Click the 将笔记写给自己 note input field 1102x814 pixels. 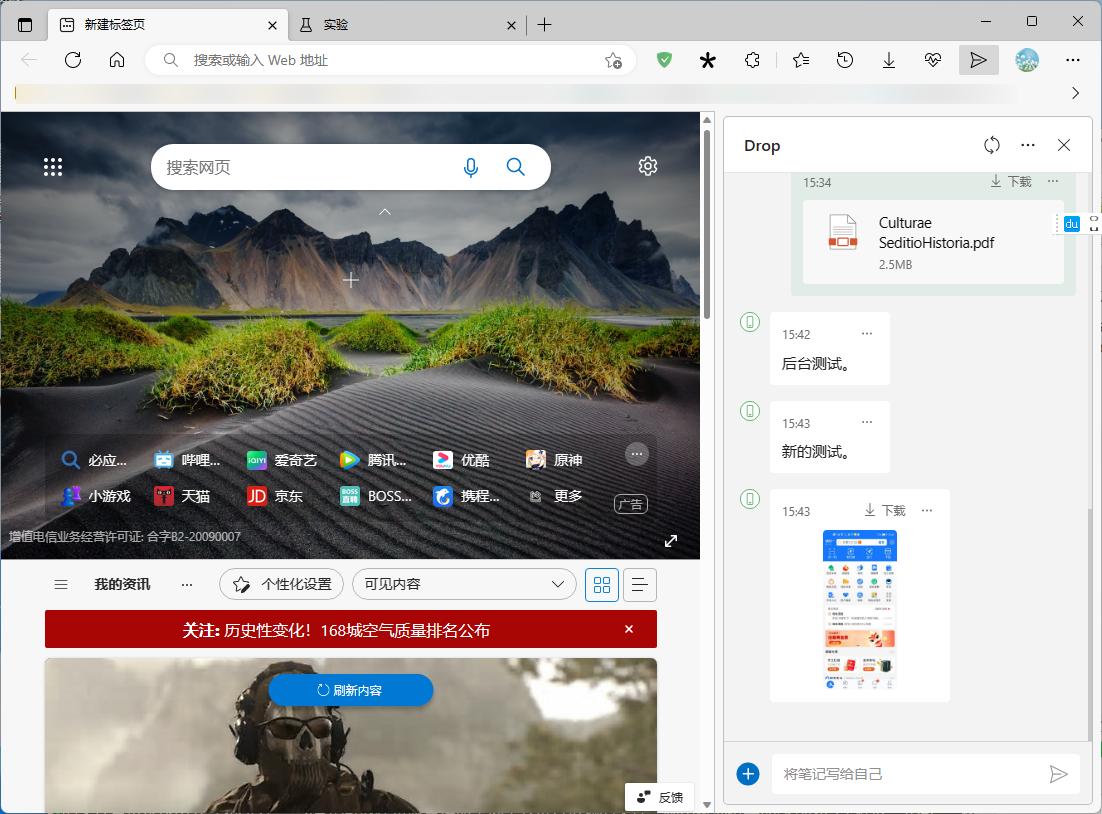900,773
